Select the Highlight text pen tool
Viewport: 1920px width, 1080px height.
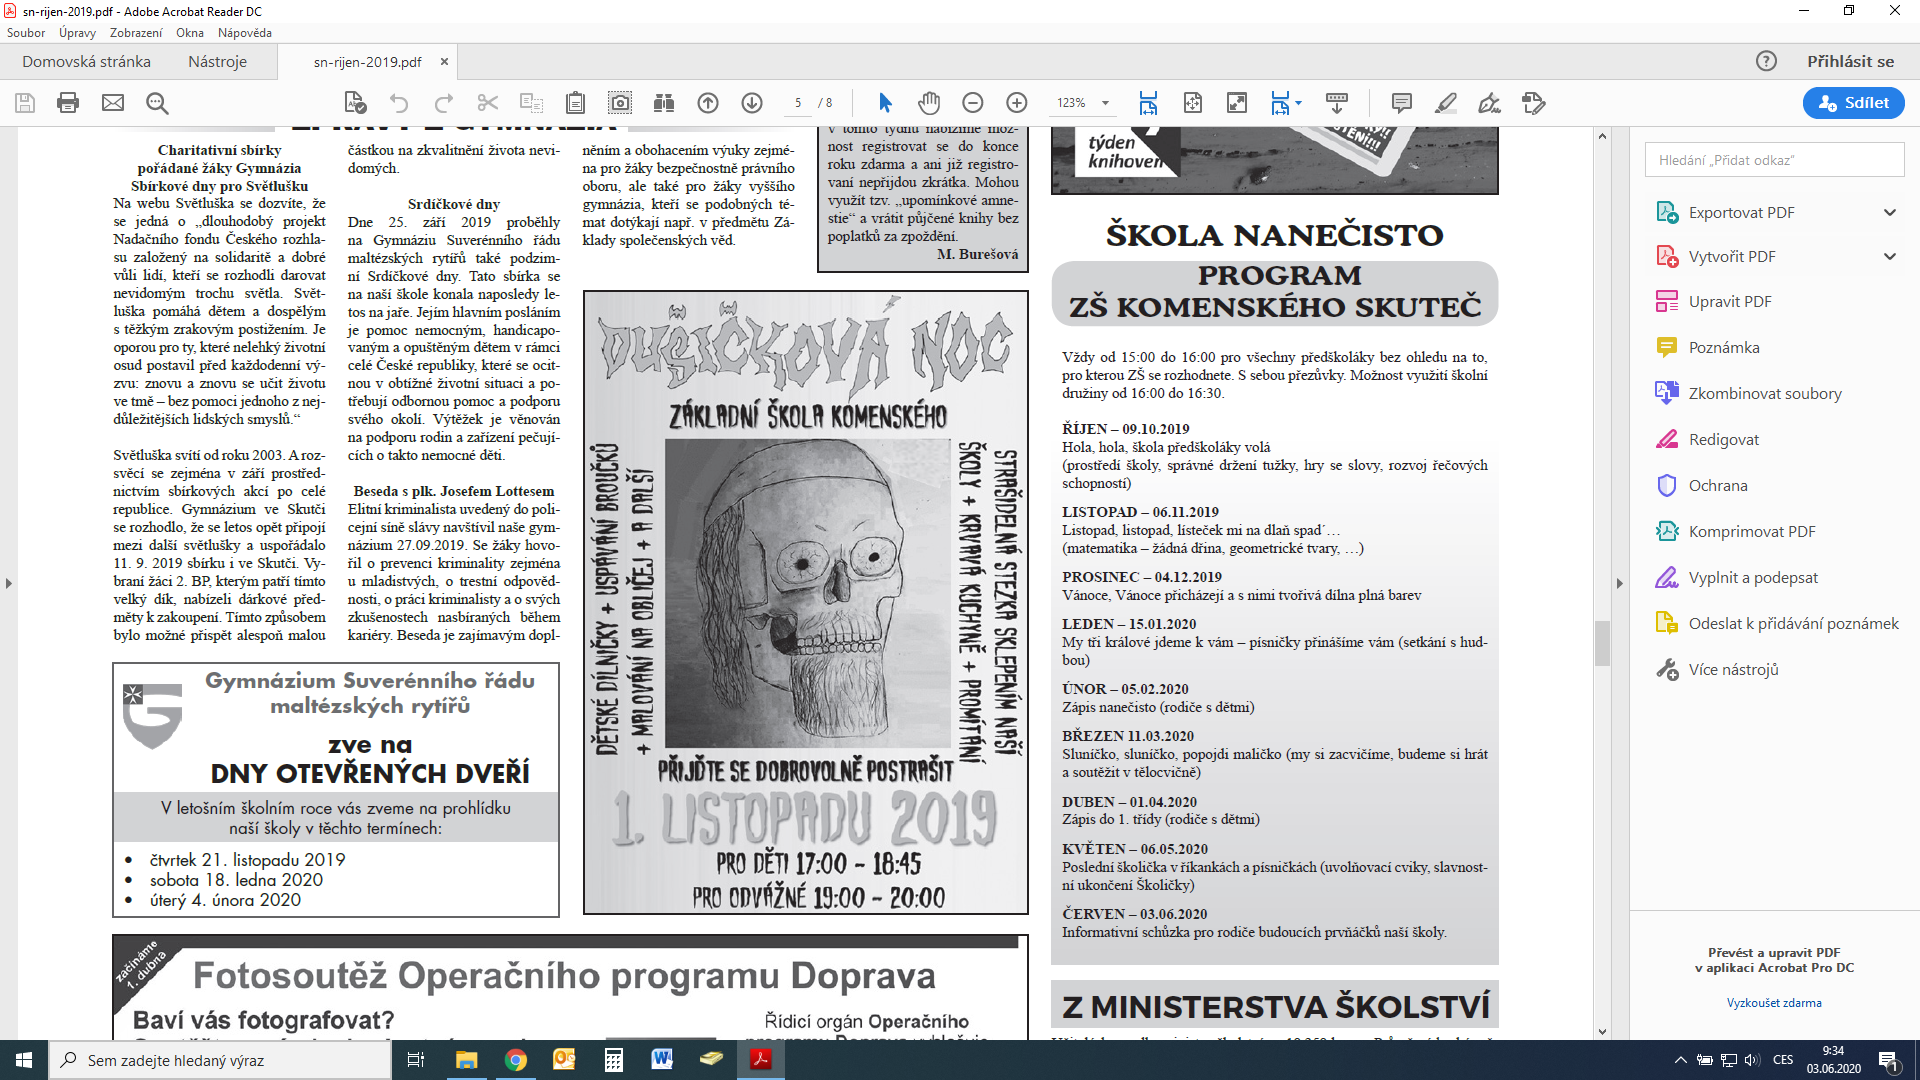tap(1446, 103)
